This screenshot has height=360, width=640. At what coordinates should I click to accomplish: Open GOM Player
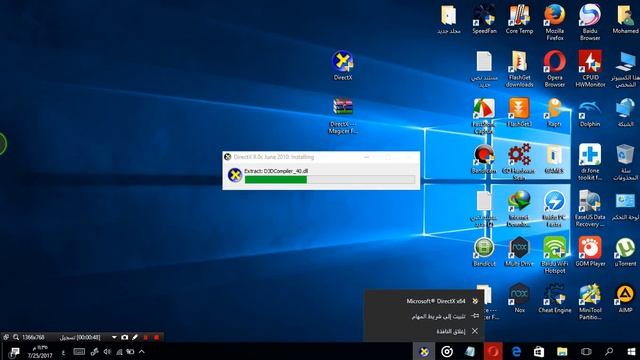click(590, 252)
